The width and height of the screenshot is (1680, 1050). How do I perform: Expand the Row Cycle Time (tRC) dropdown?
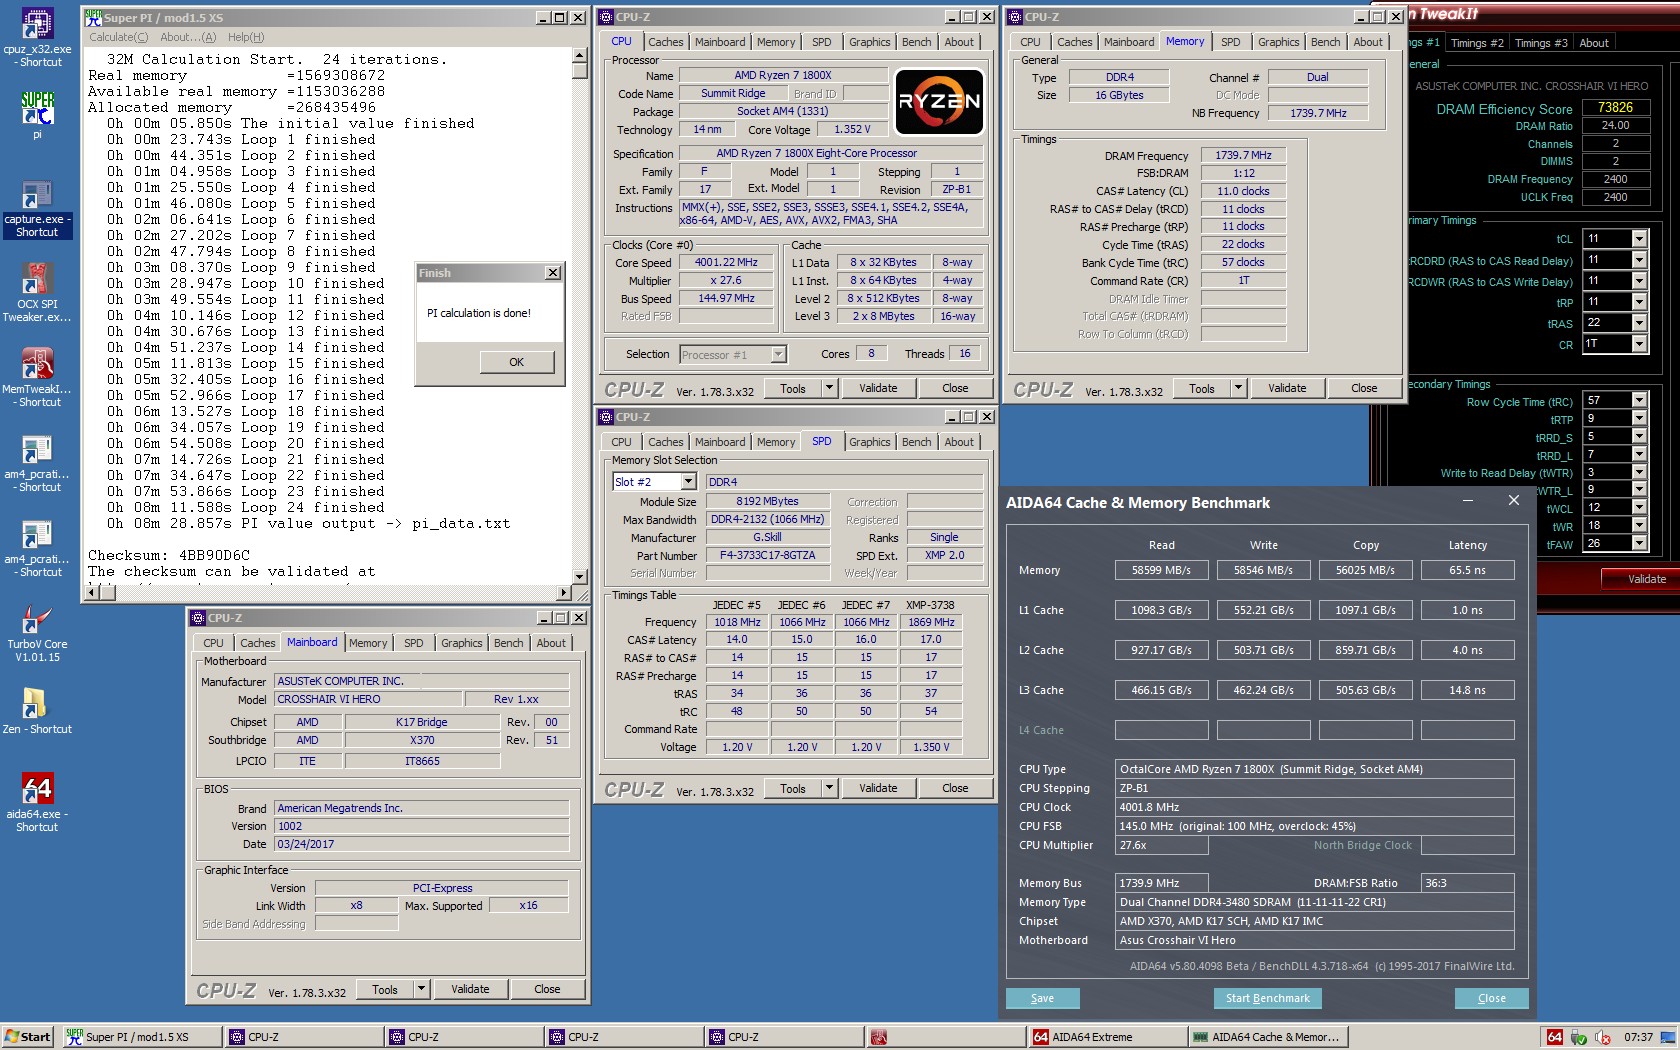pyautogui.click(x=1639, y=401)
